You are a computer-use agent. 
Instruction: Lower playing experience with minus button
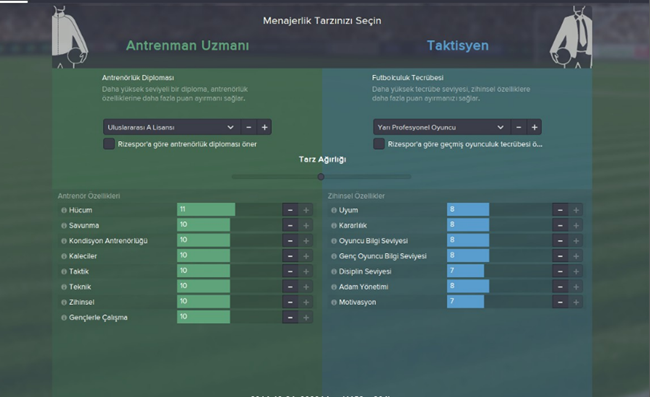pyautogui.click(x=519, y=127)
